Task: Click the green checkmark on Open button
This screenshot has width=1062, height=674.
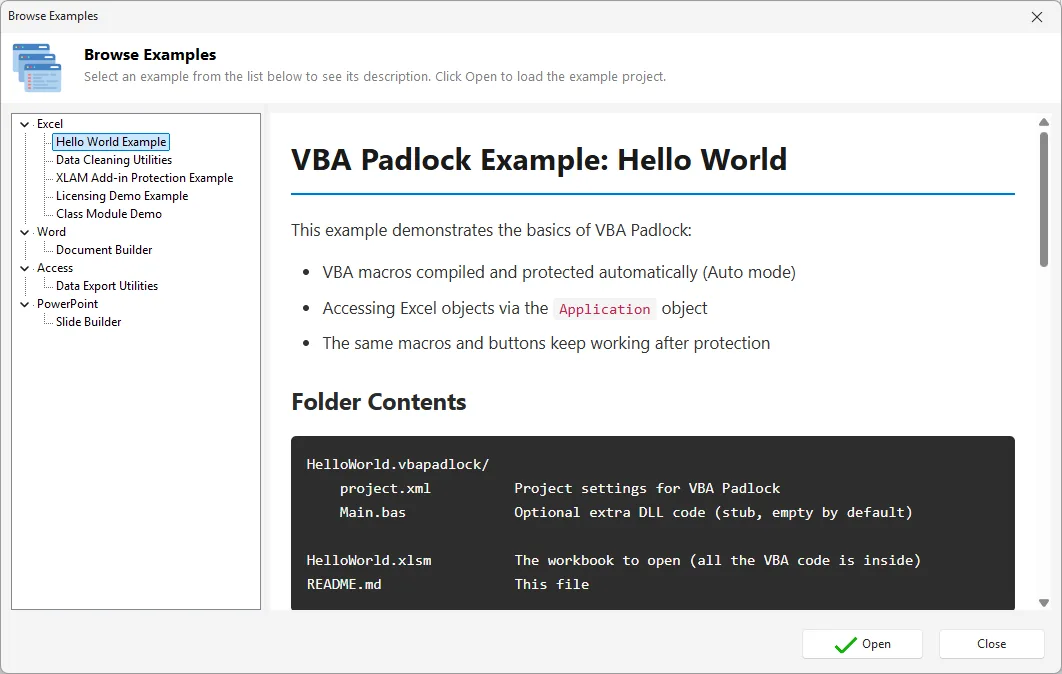Action: pos(846,645)
